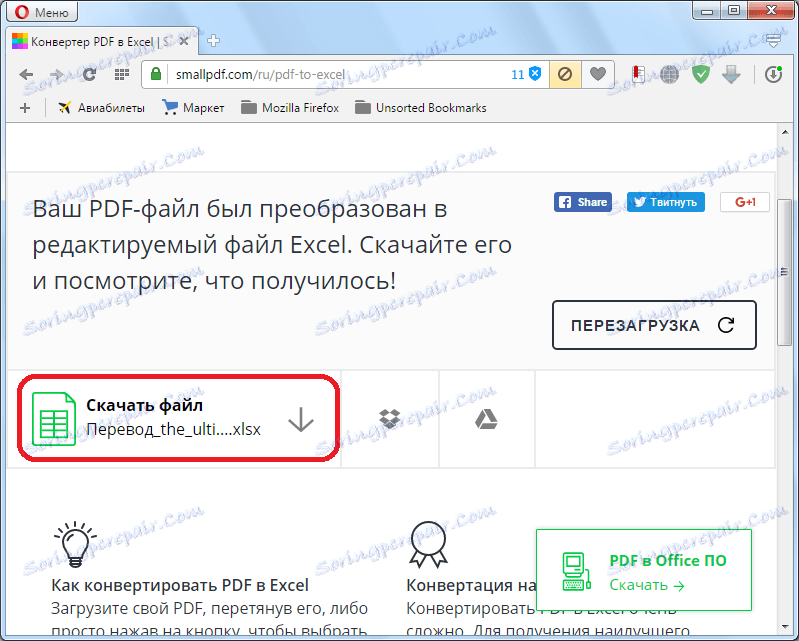Open the tab menu icon at right

click(774, 41)
